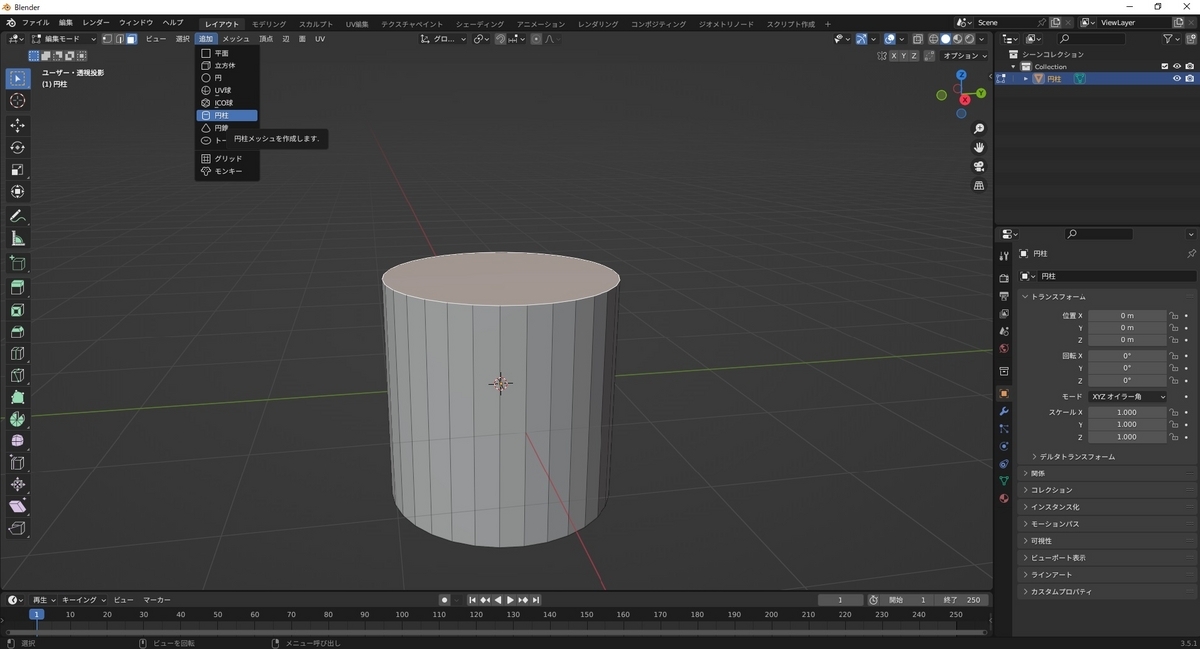This screenshot has width=1200, height=649.
Task: Open the オプション button in viewport header
Action: (964, 56)
